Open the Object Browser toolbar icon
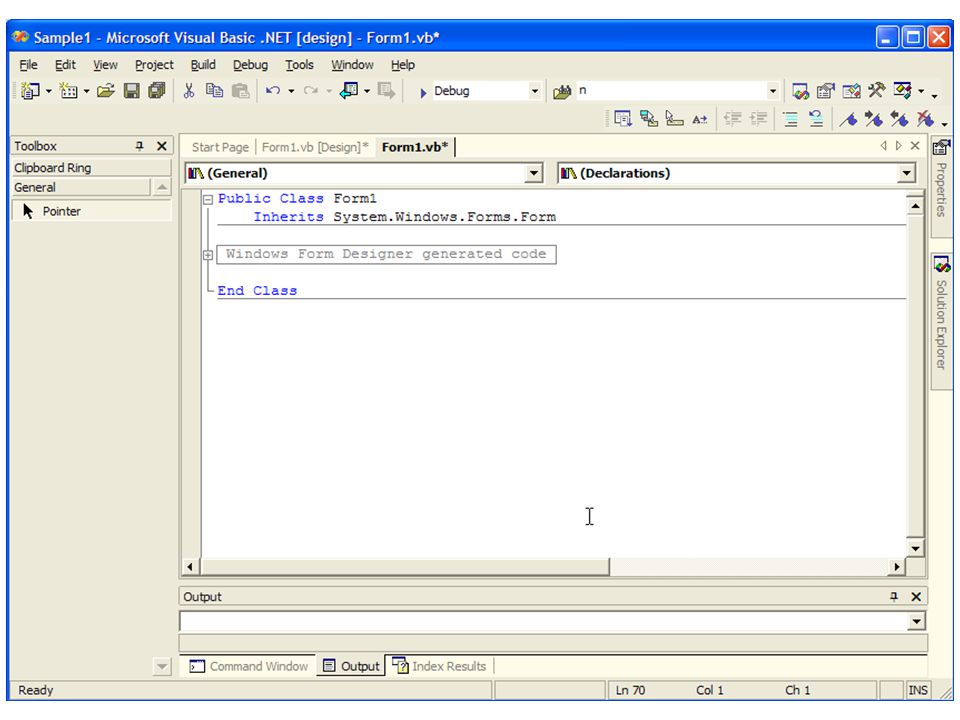 [851, 91]
